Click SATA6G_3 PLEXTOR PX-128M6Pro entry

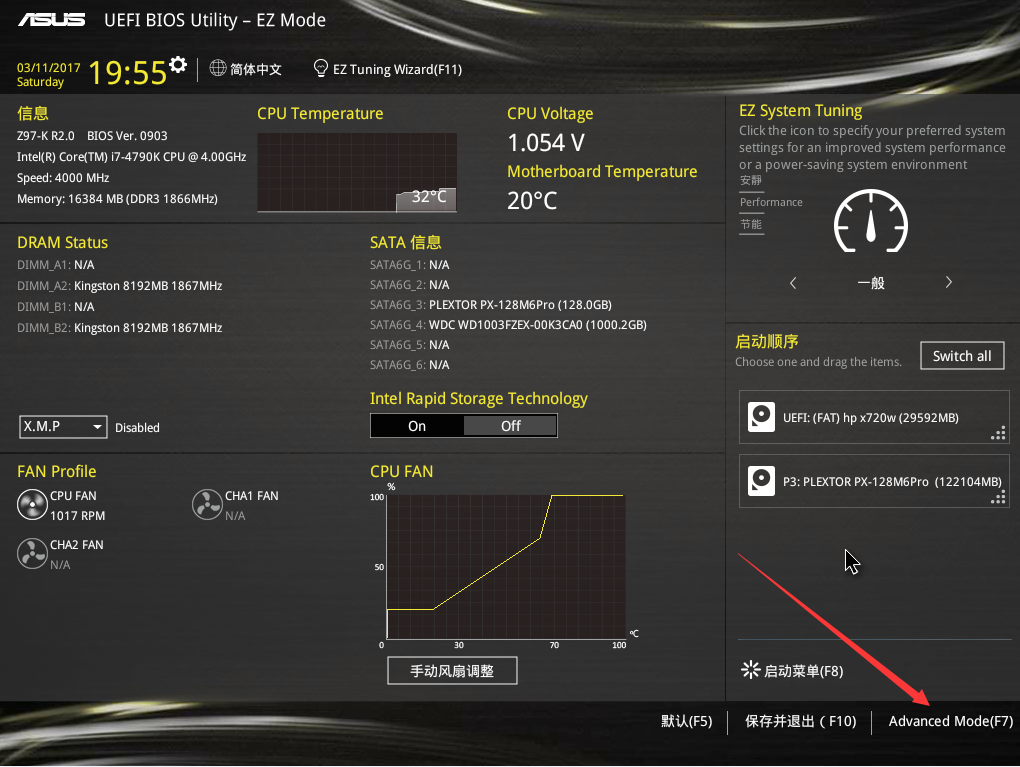coord(490,304)
